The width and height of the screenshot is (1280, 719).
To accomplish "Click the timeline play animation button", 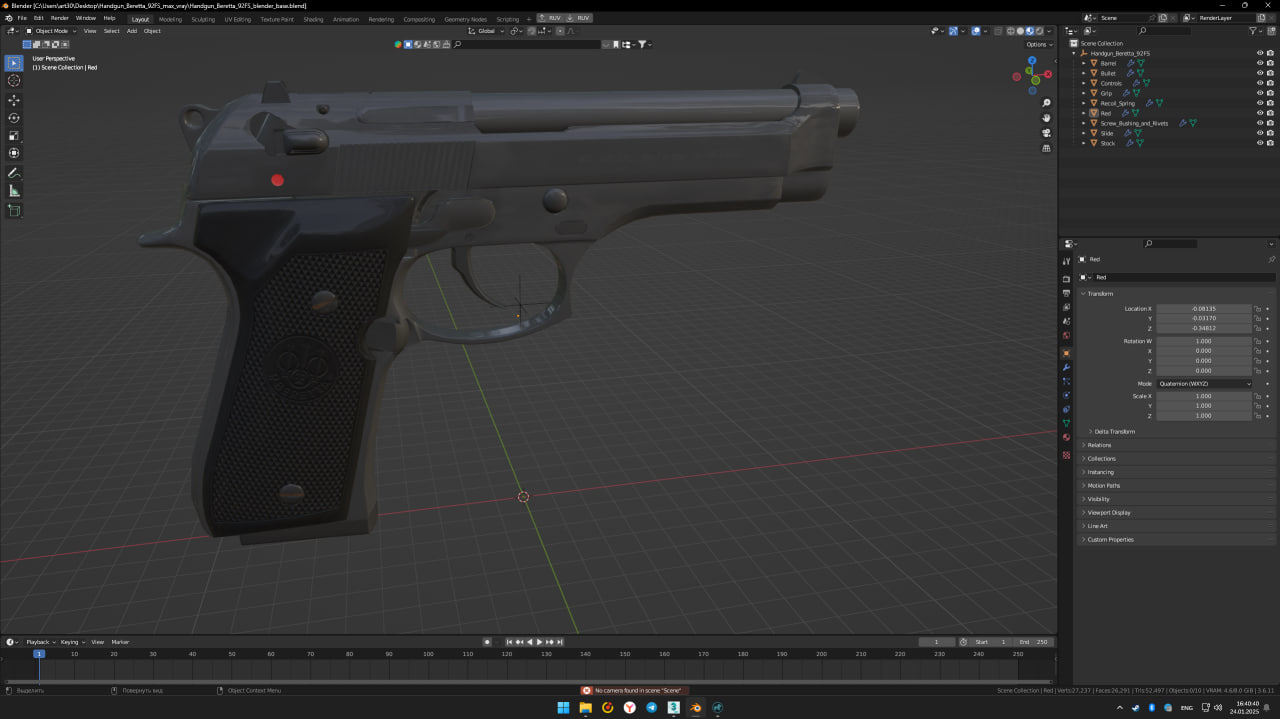I will tap(539, 642).
